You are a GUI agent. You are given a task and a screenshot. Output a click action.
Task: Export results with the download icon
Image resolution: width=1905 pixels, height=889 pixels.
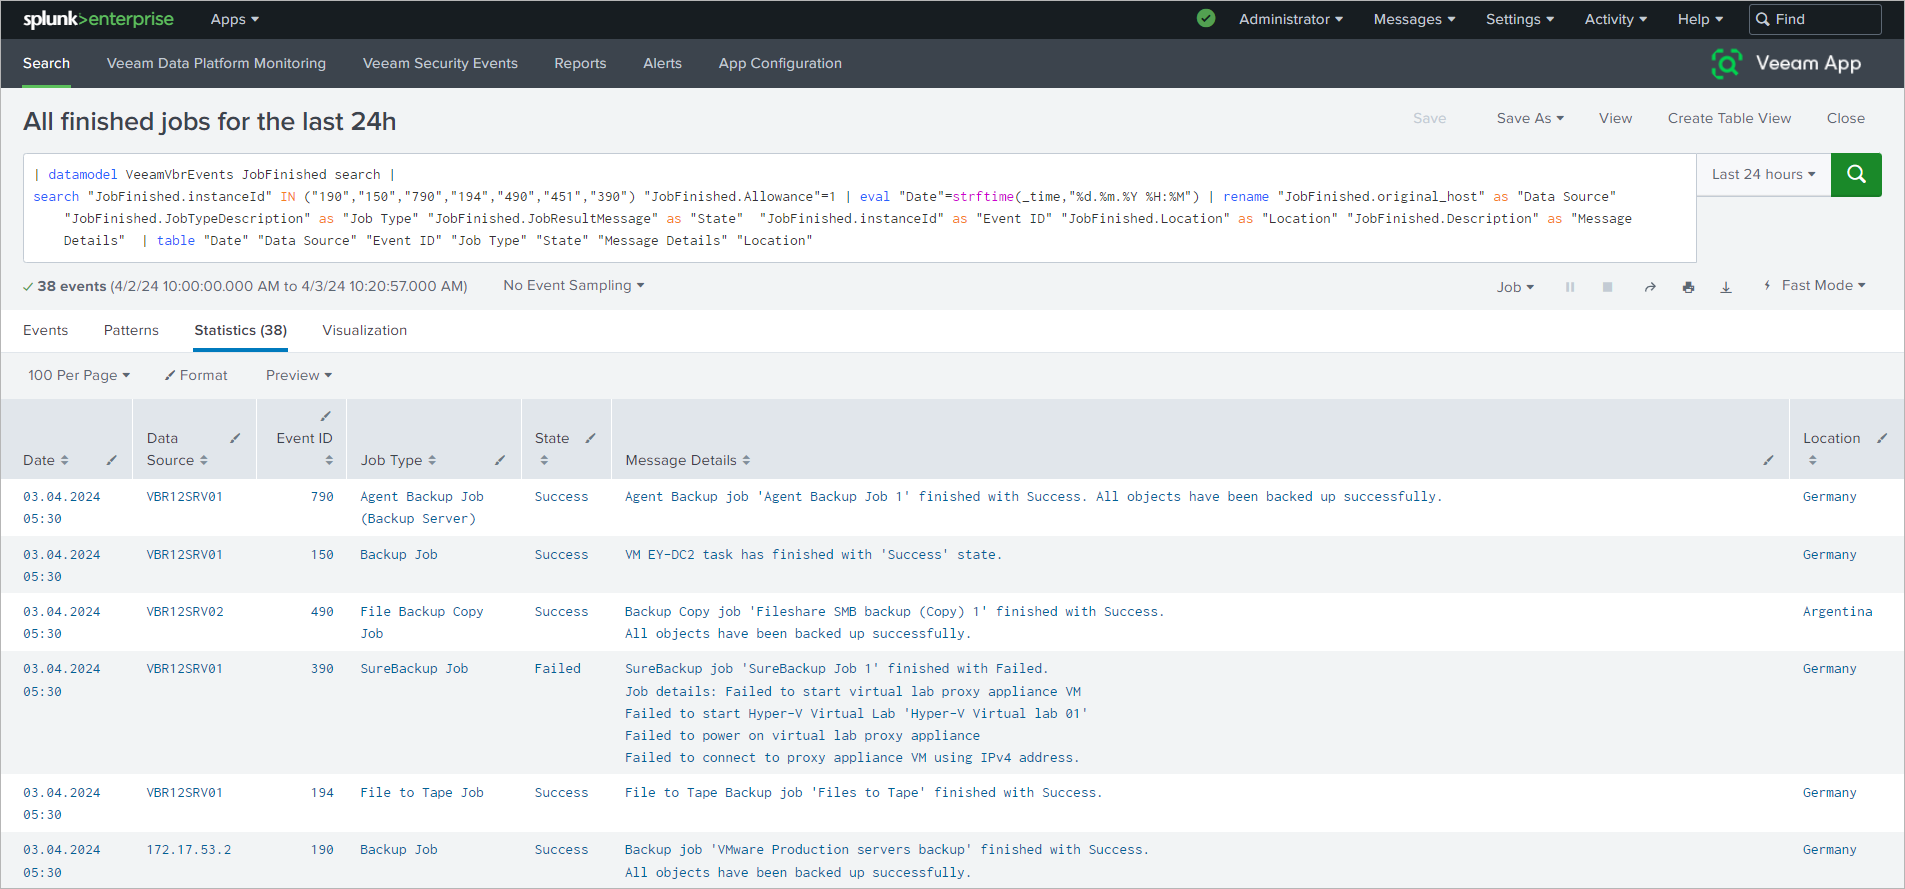coord(1726,287)
